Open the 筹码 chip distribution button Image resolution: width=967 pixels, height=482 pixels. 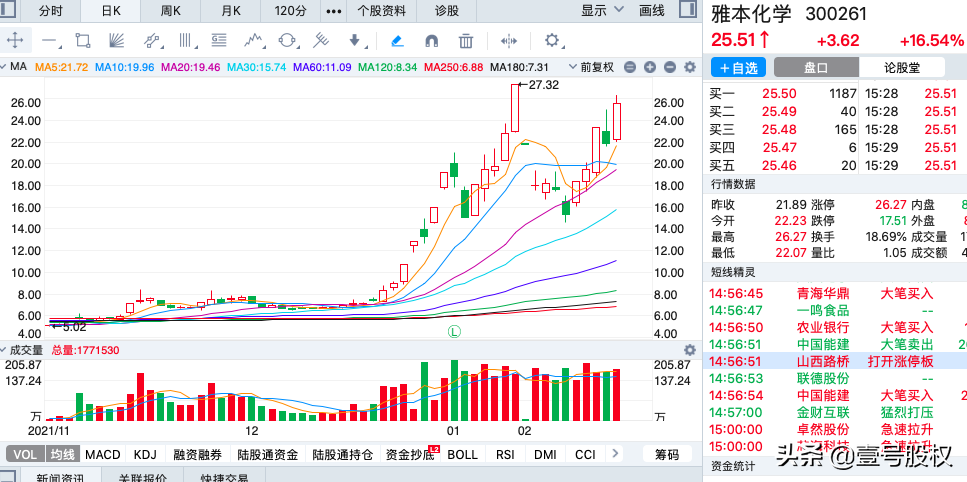(667, 455)
